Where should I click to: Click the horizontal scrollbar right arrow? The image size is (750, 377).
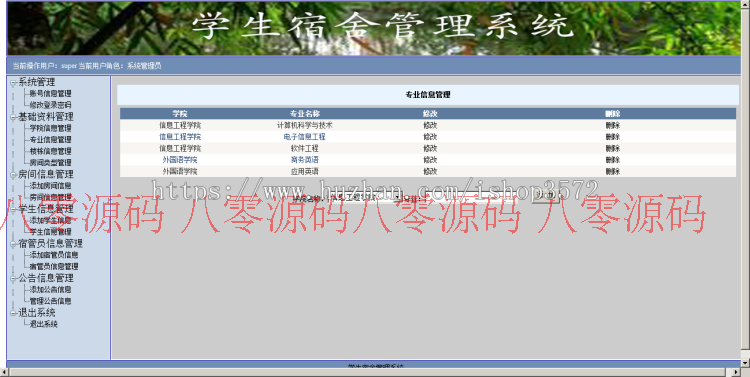click(737, 372)
